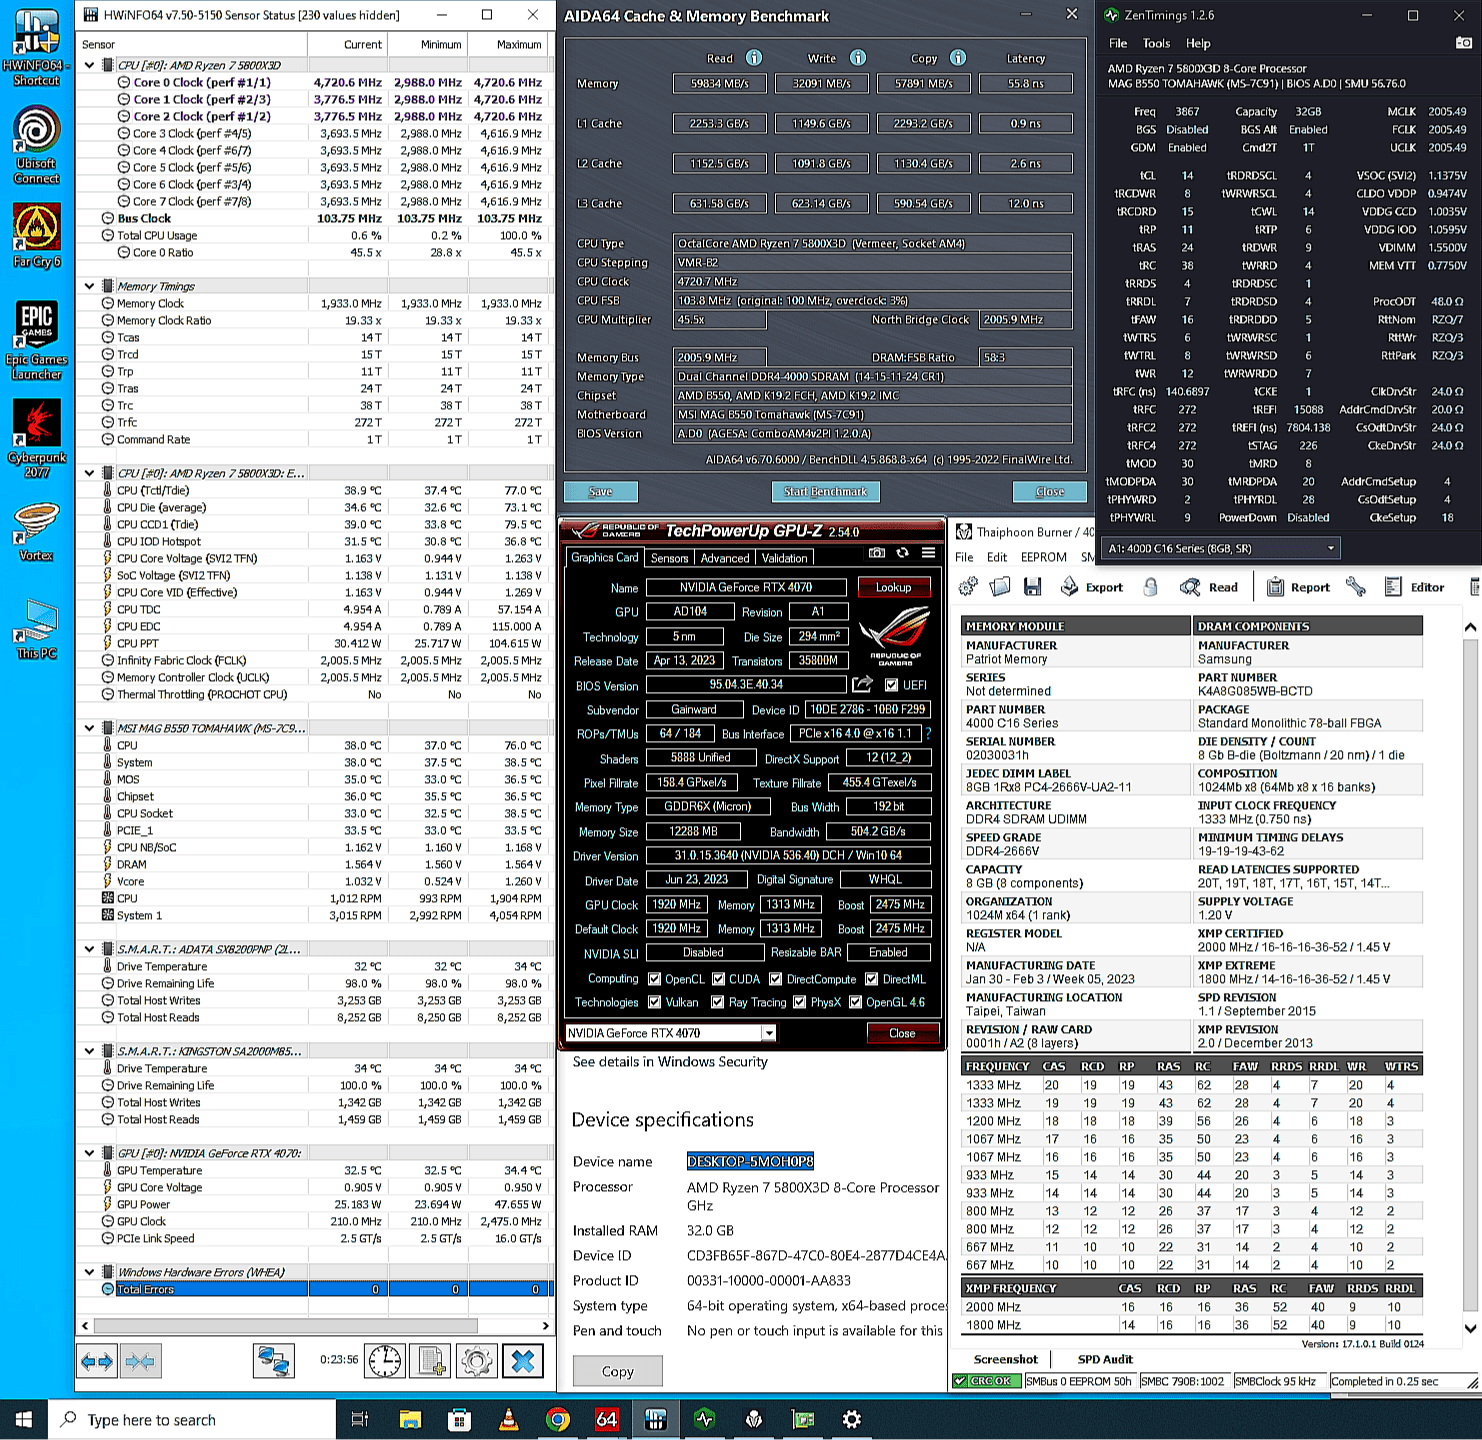
Task: Click HWiNFO expand-columns arrows button
Action: click(x=98, y=1362)
